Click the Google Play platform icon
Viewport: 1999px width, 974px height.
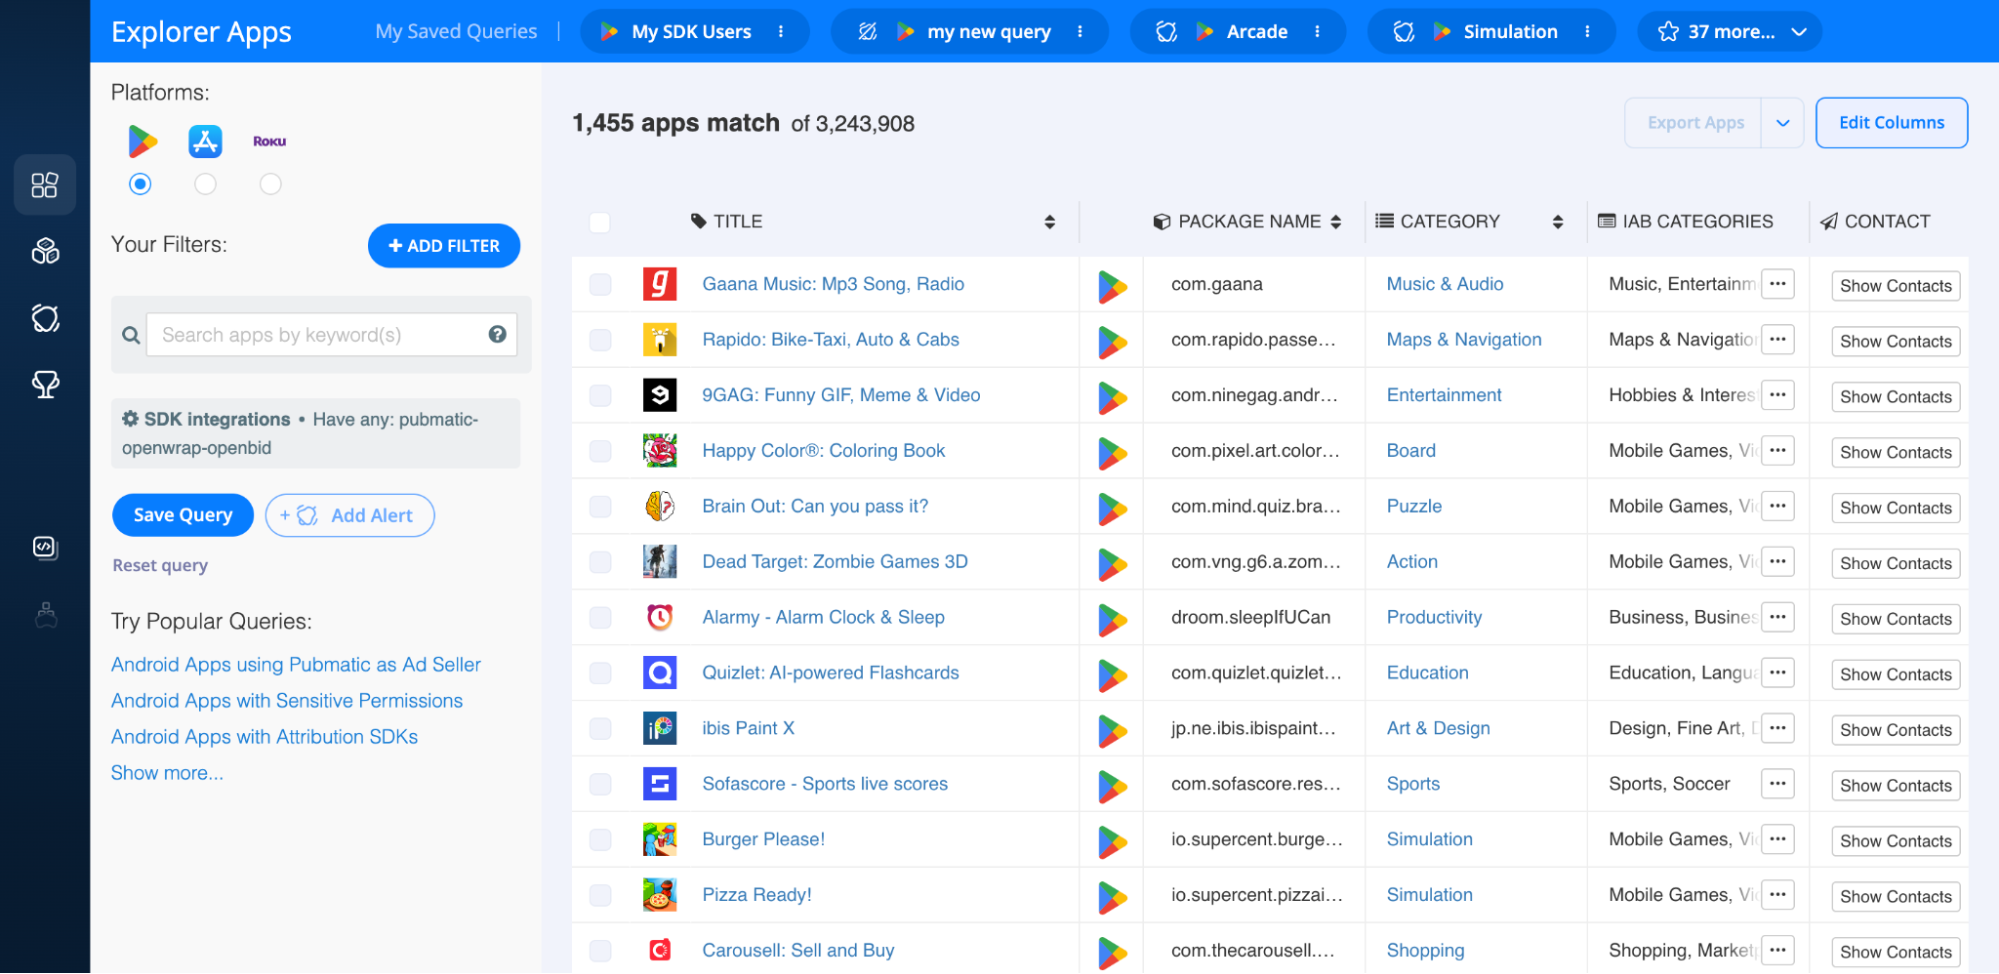tap(142, 141)
